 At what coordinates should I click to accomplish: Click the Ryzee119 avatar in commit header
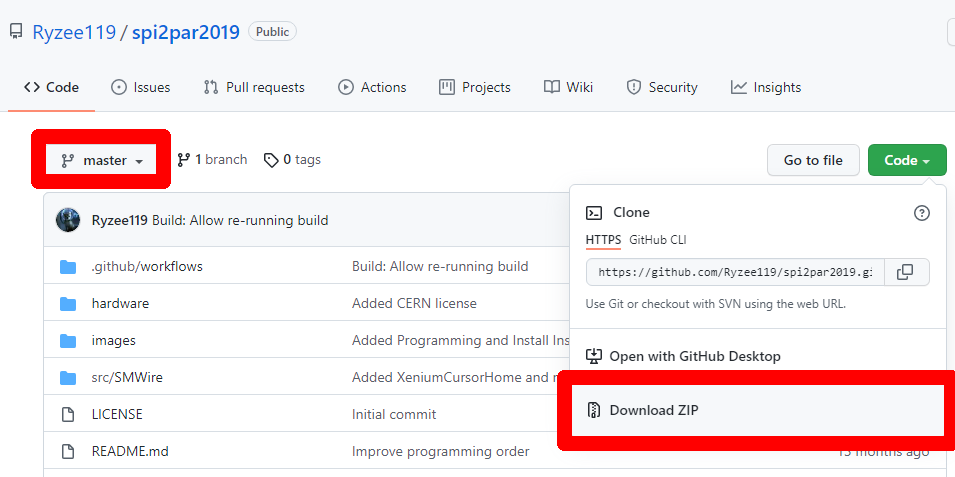click(68, 220)
